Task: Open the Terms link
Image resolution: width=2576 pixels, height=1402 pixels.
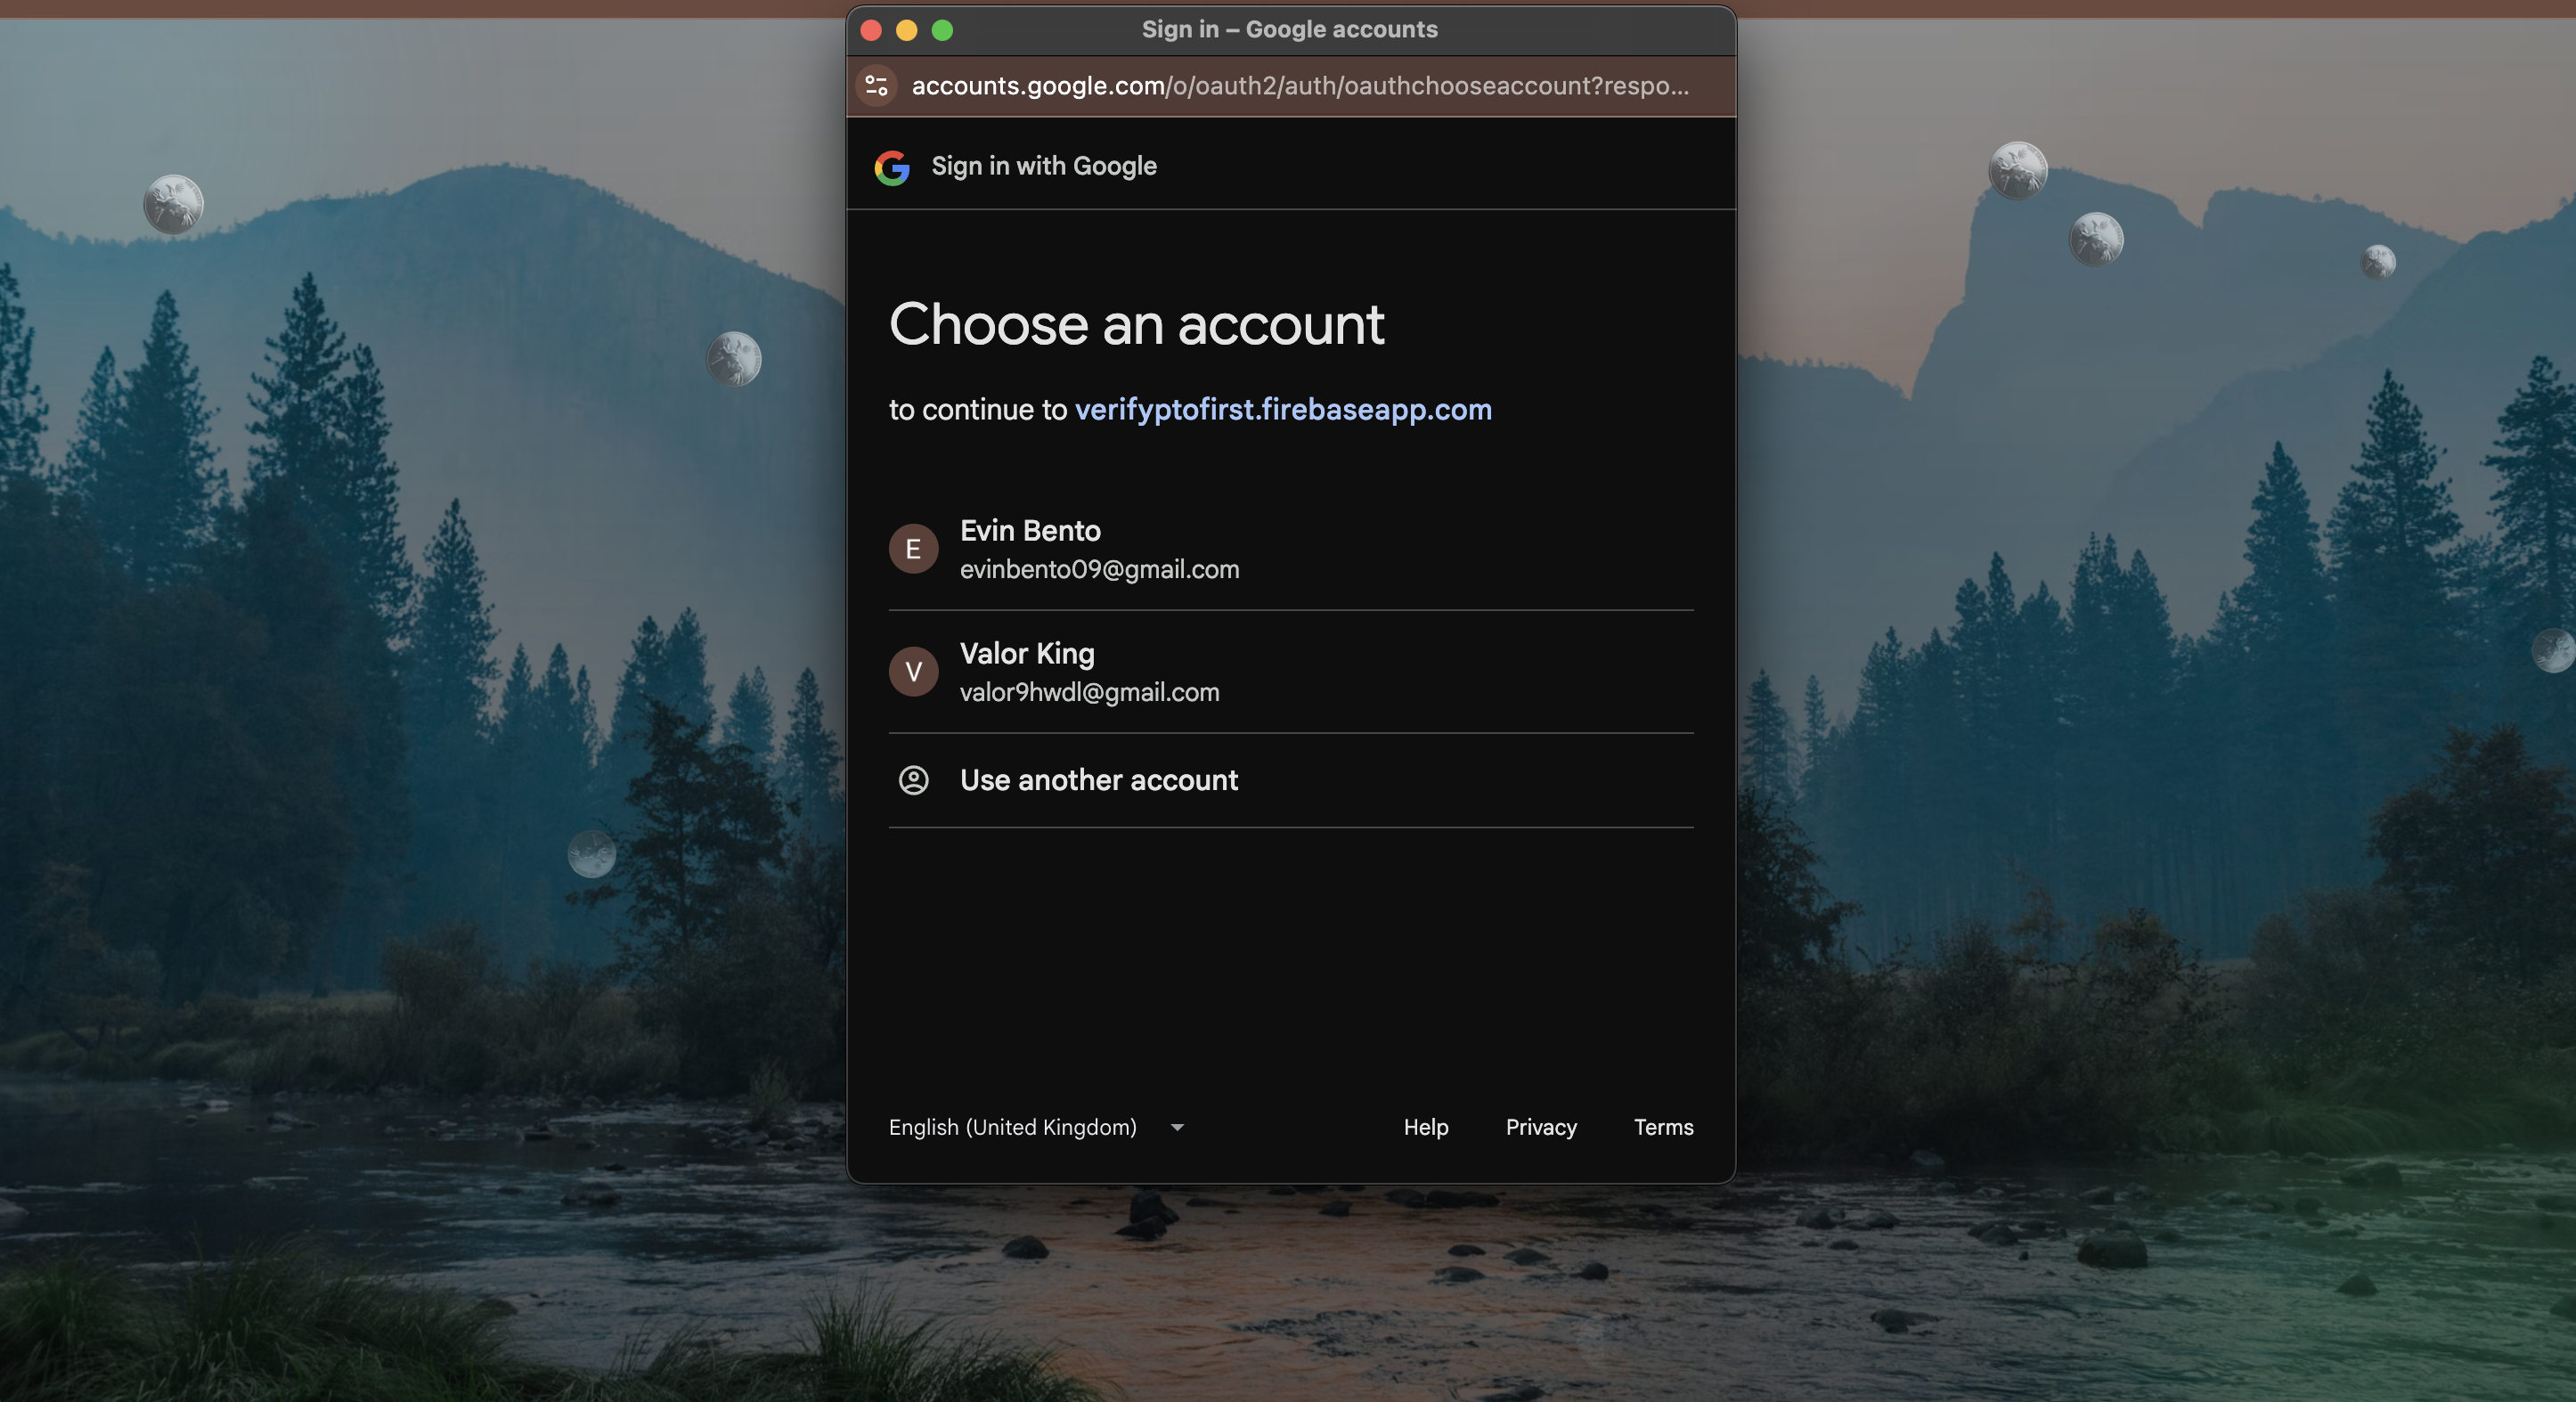Action: point(1663,1127)
